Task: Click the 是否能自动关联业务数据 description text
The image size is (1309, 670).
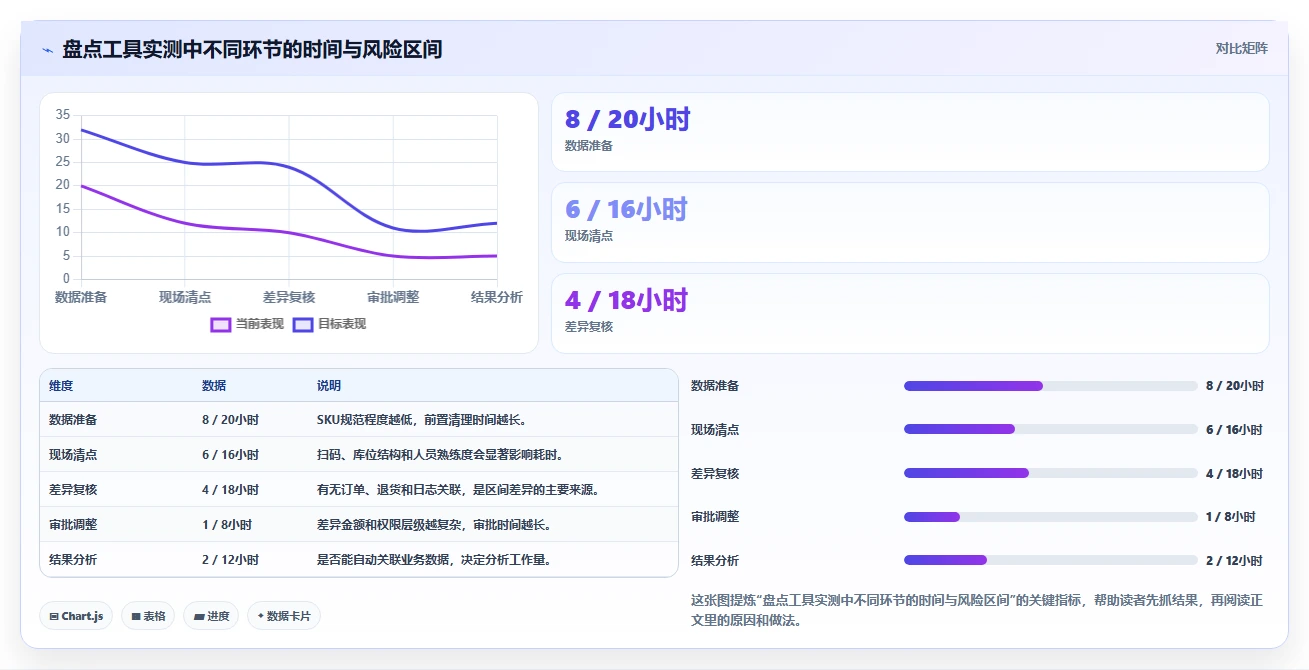Action: coord(434,560)
